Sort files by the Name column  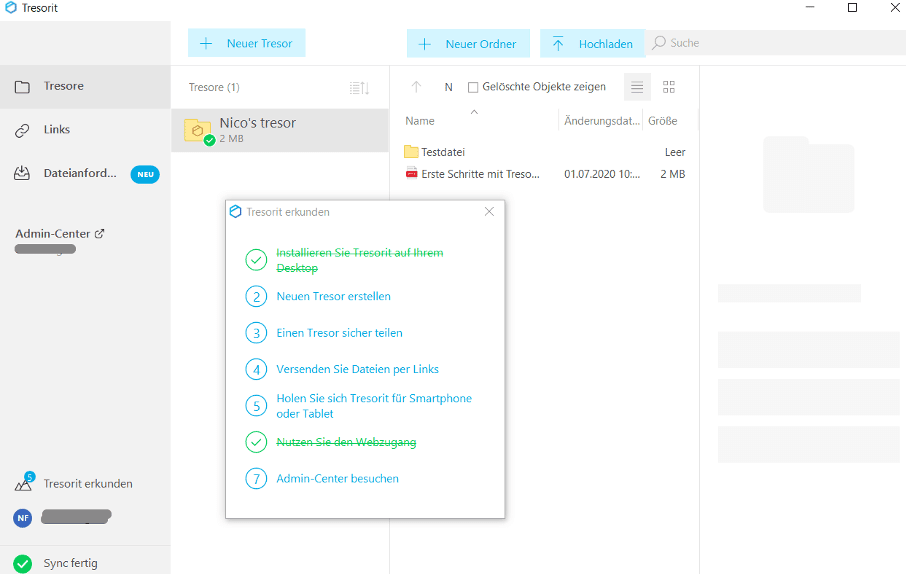pyautogui.click(x=420, y=121)
